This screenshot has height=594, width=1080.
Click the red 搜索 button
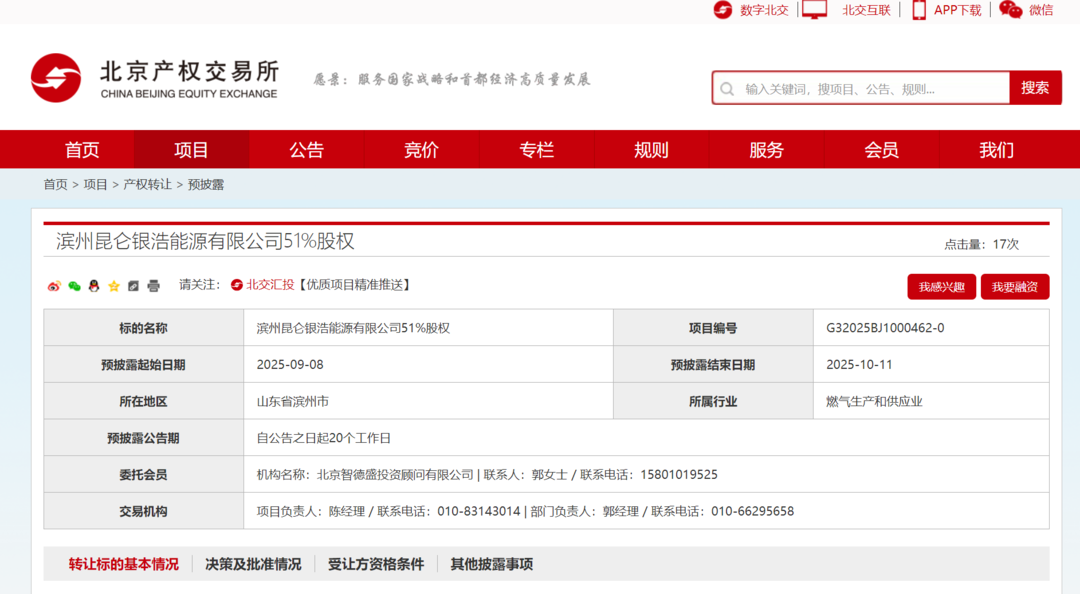pyautogui.click(x=1035, y=88)
